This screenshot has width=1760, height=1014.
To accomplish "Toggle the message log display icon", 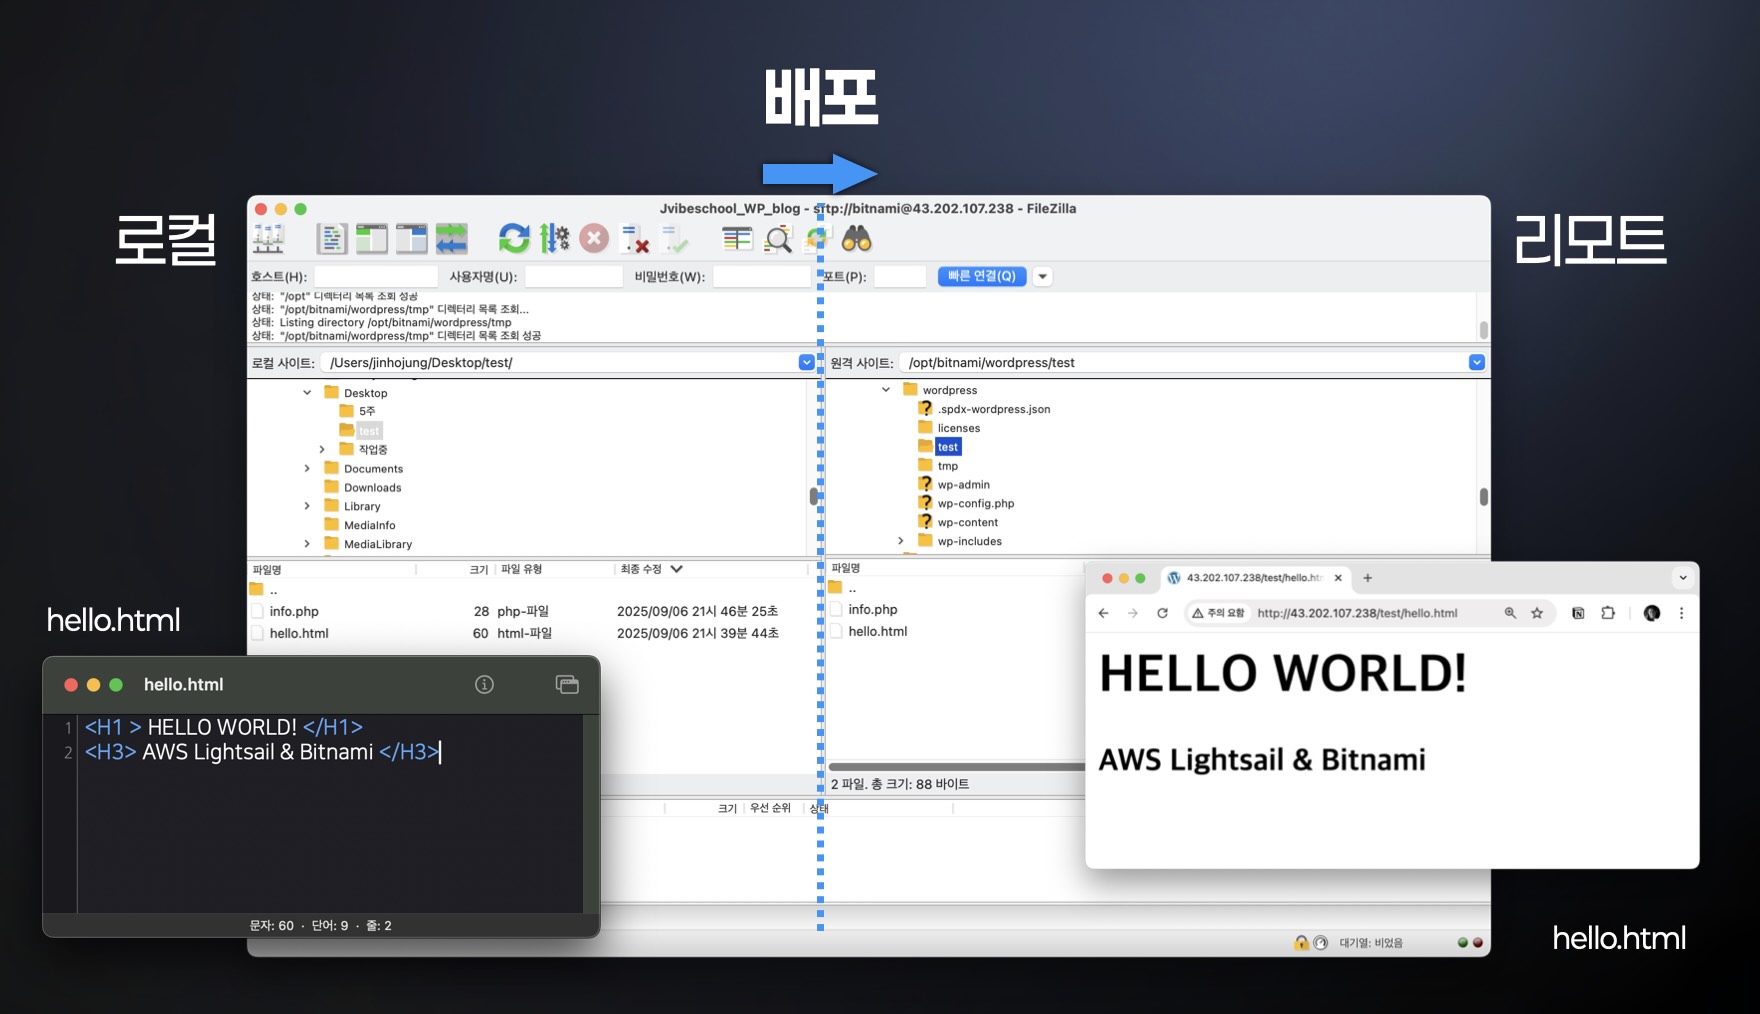I will pos(331,239).
